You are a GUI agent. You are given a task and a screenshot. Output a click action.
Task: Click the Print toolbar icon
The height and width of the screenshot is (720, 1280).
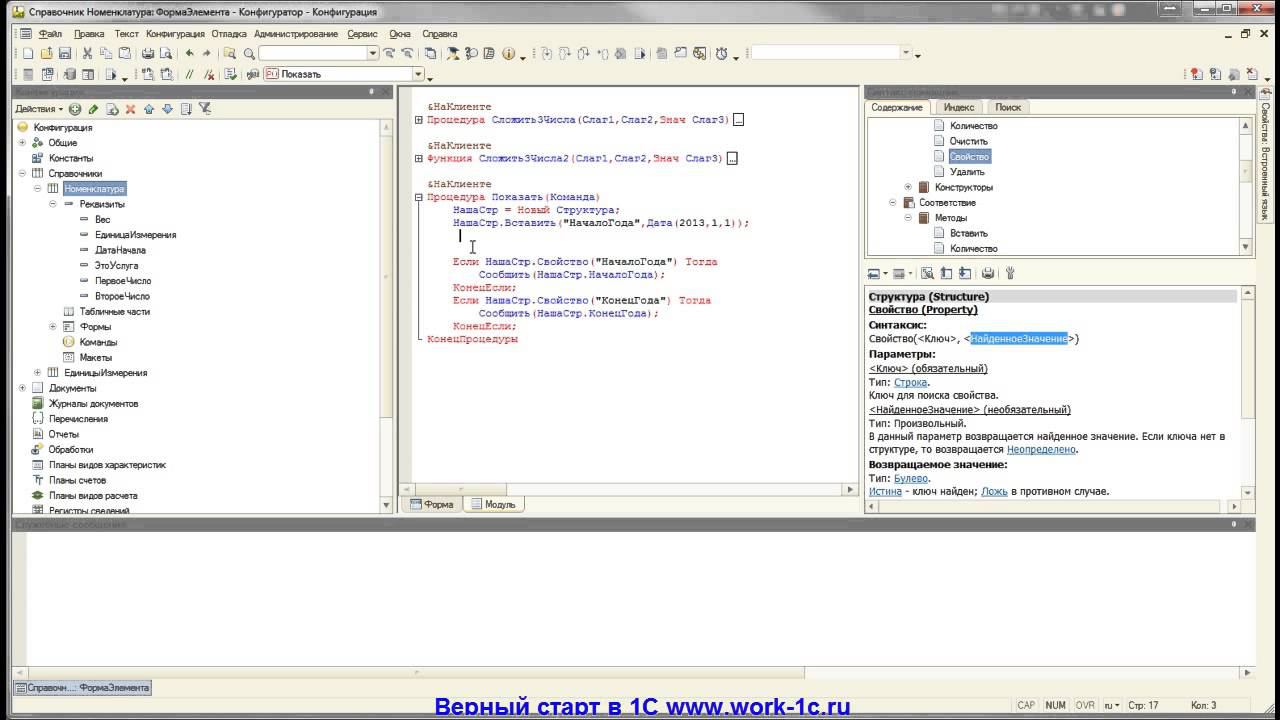click(x=148, y=53)
